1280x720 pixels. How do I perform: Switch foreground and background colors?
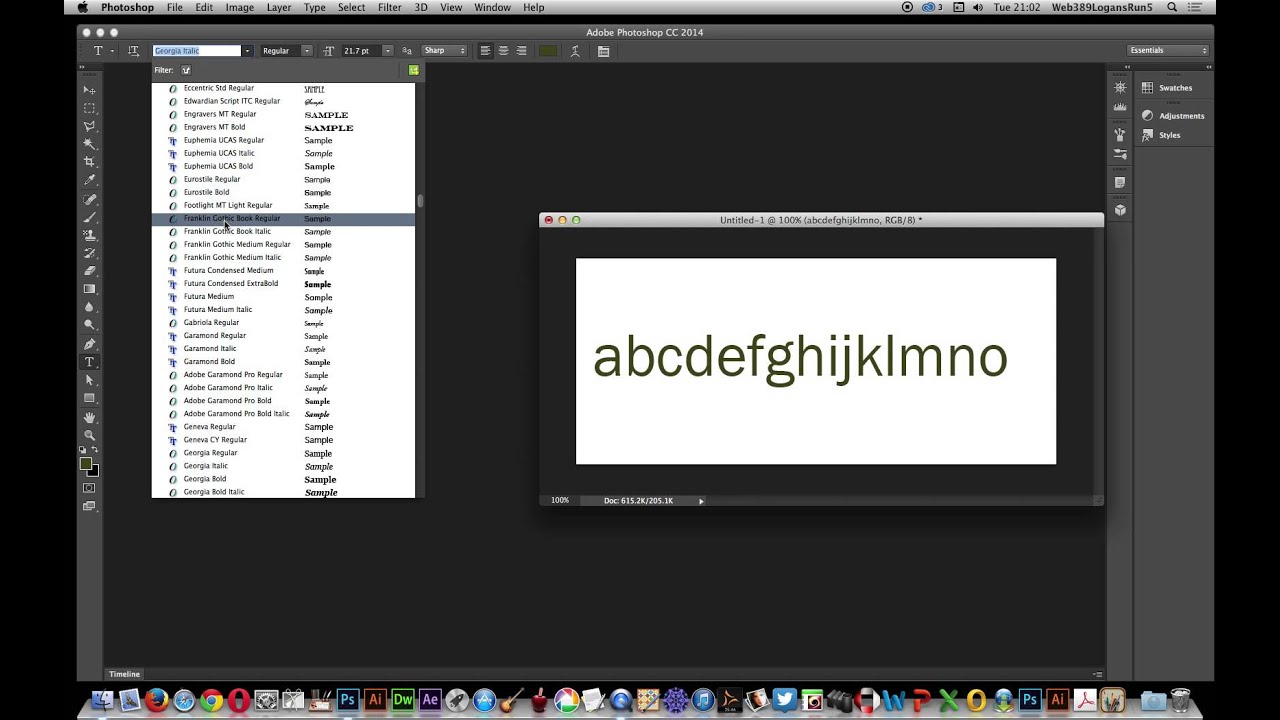[x=95, y=451]
